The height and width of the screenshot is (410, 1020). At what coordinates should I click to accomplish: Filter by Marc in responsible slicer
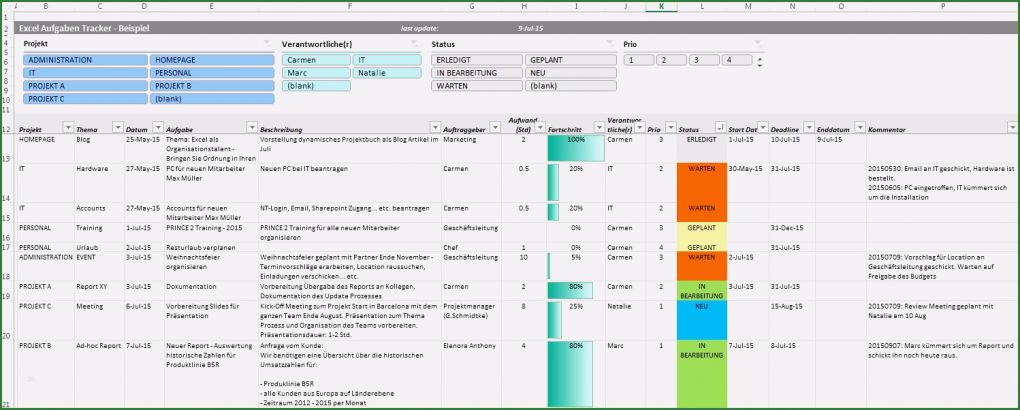(316, 73)
